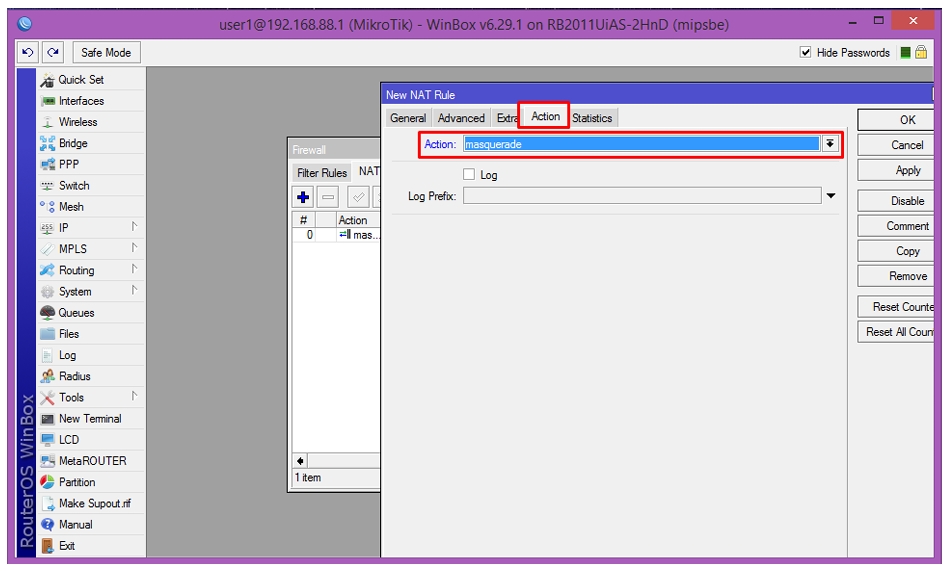Select the Action tab
This screenshot has width=949, height=571.
[545, 116]
